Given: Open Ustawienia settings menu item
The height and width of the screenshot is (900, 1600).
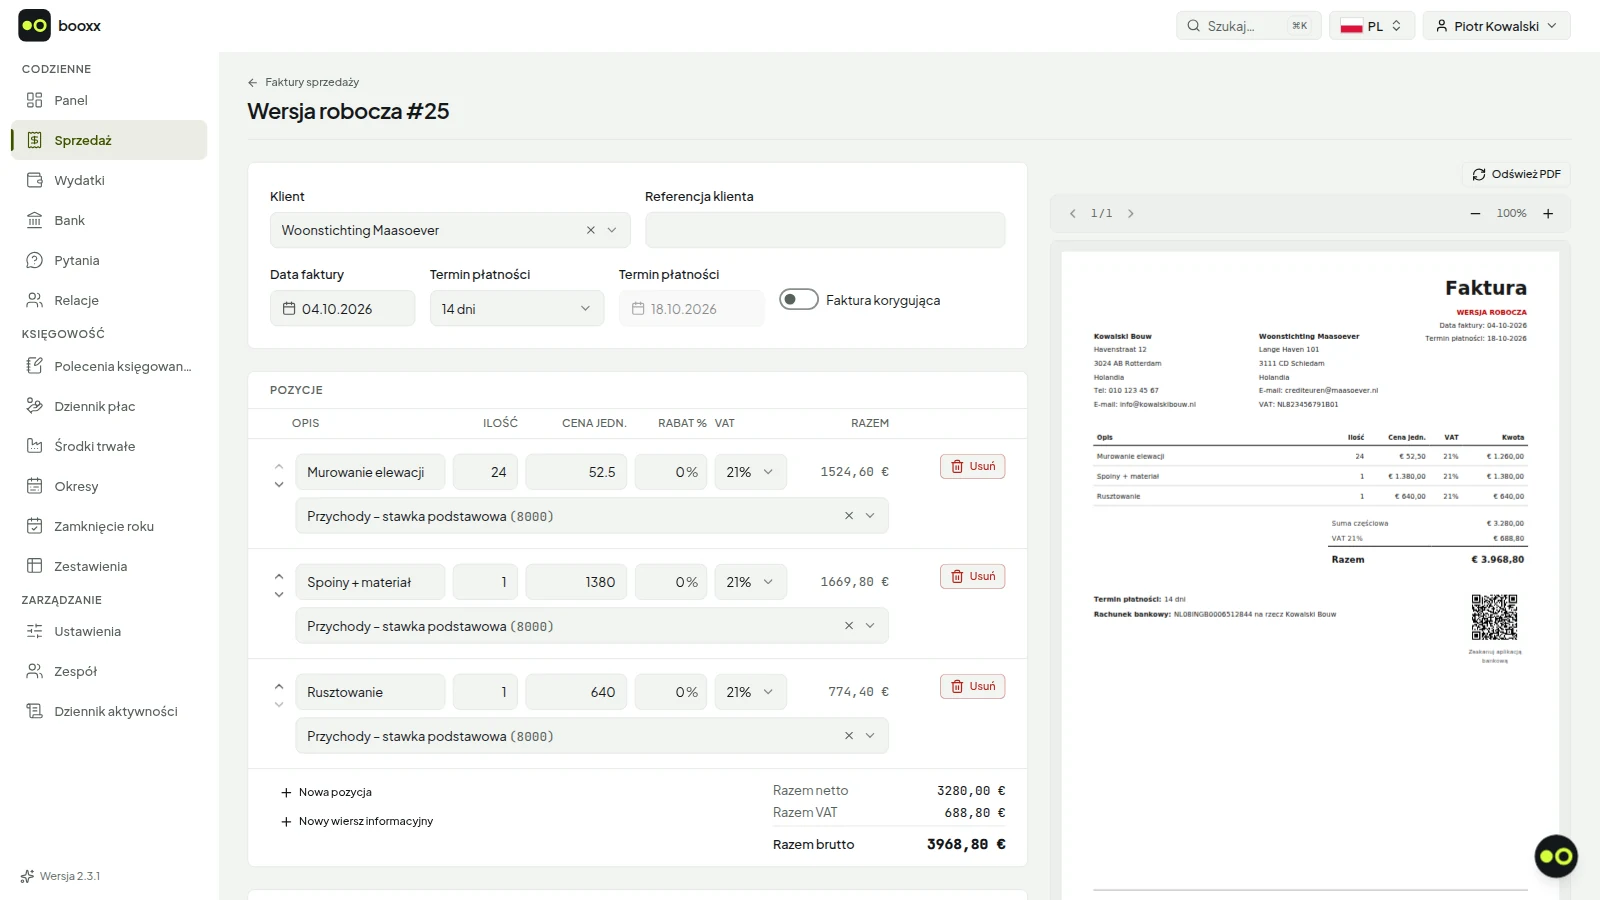Looking at the screenshot, I should tap(108, 631).
